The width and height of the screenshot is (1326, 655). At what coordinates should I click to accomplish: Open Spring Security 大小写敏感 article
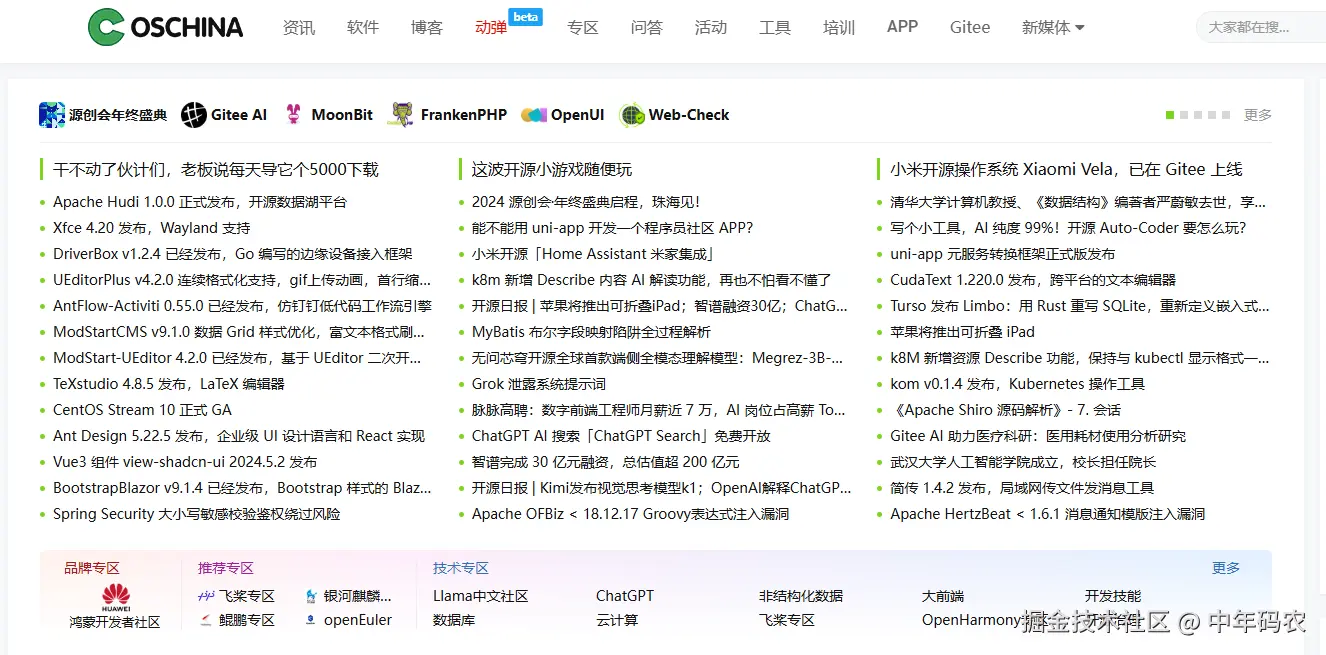(197, 514)
